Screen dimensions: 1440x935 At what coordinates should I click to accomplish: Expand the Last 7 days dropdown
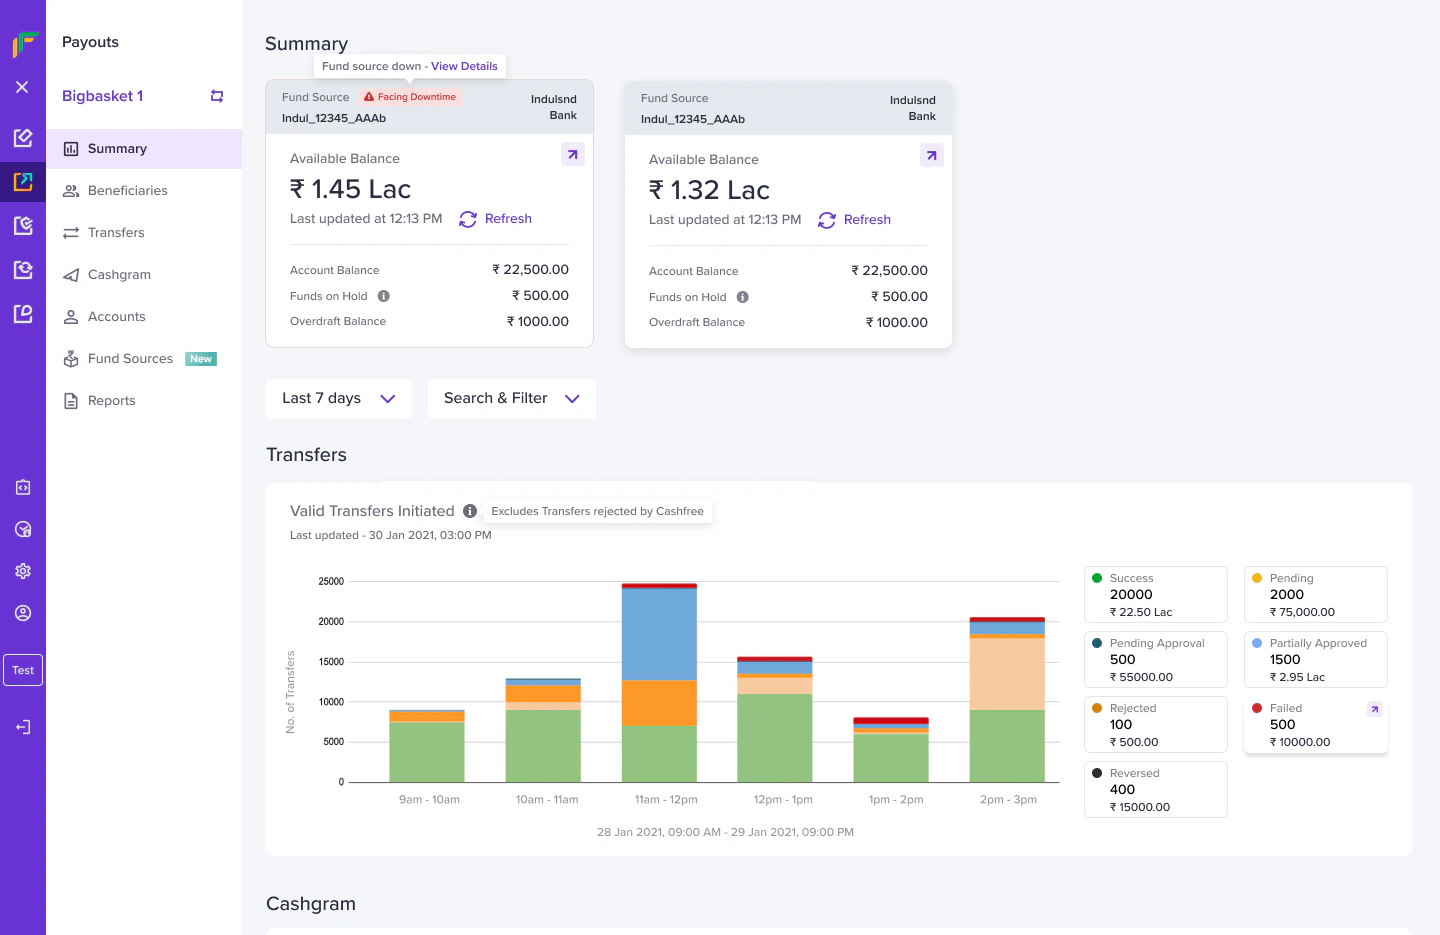click(339, 398)
